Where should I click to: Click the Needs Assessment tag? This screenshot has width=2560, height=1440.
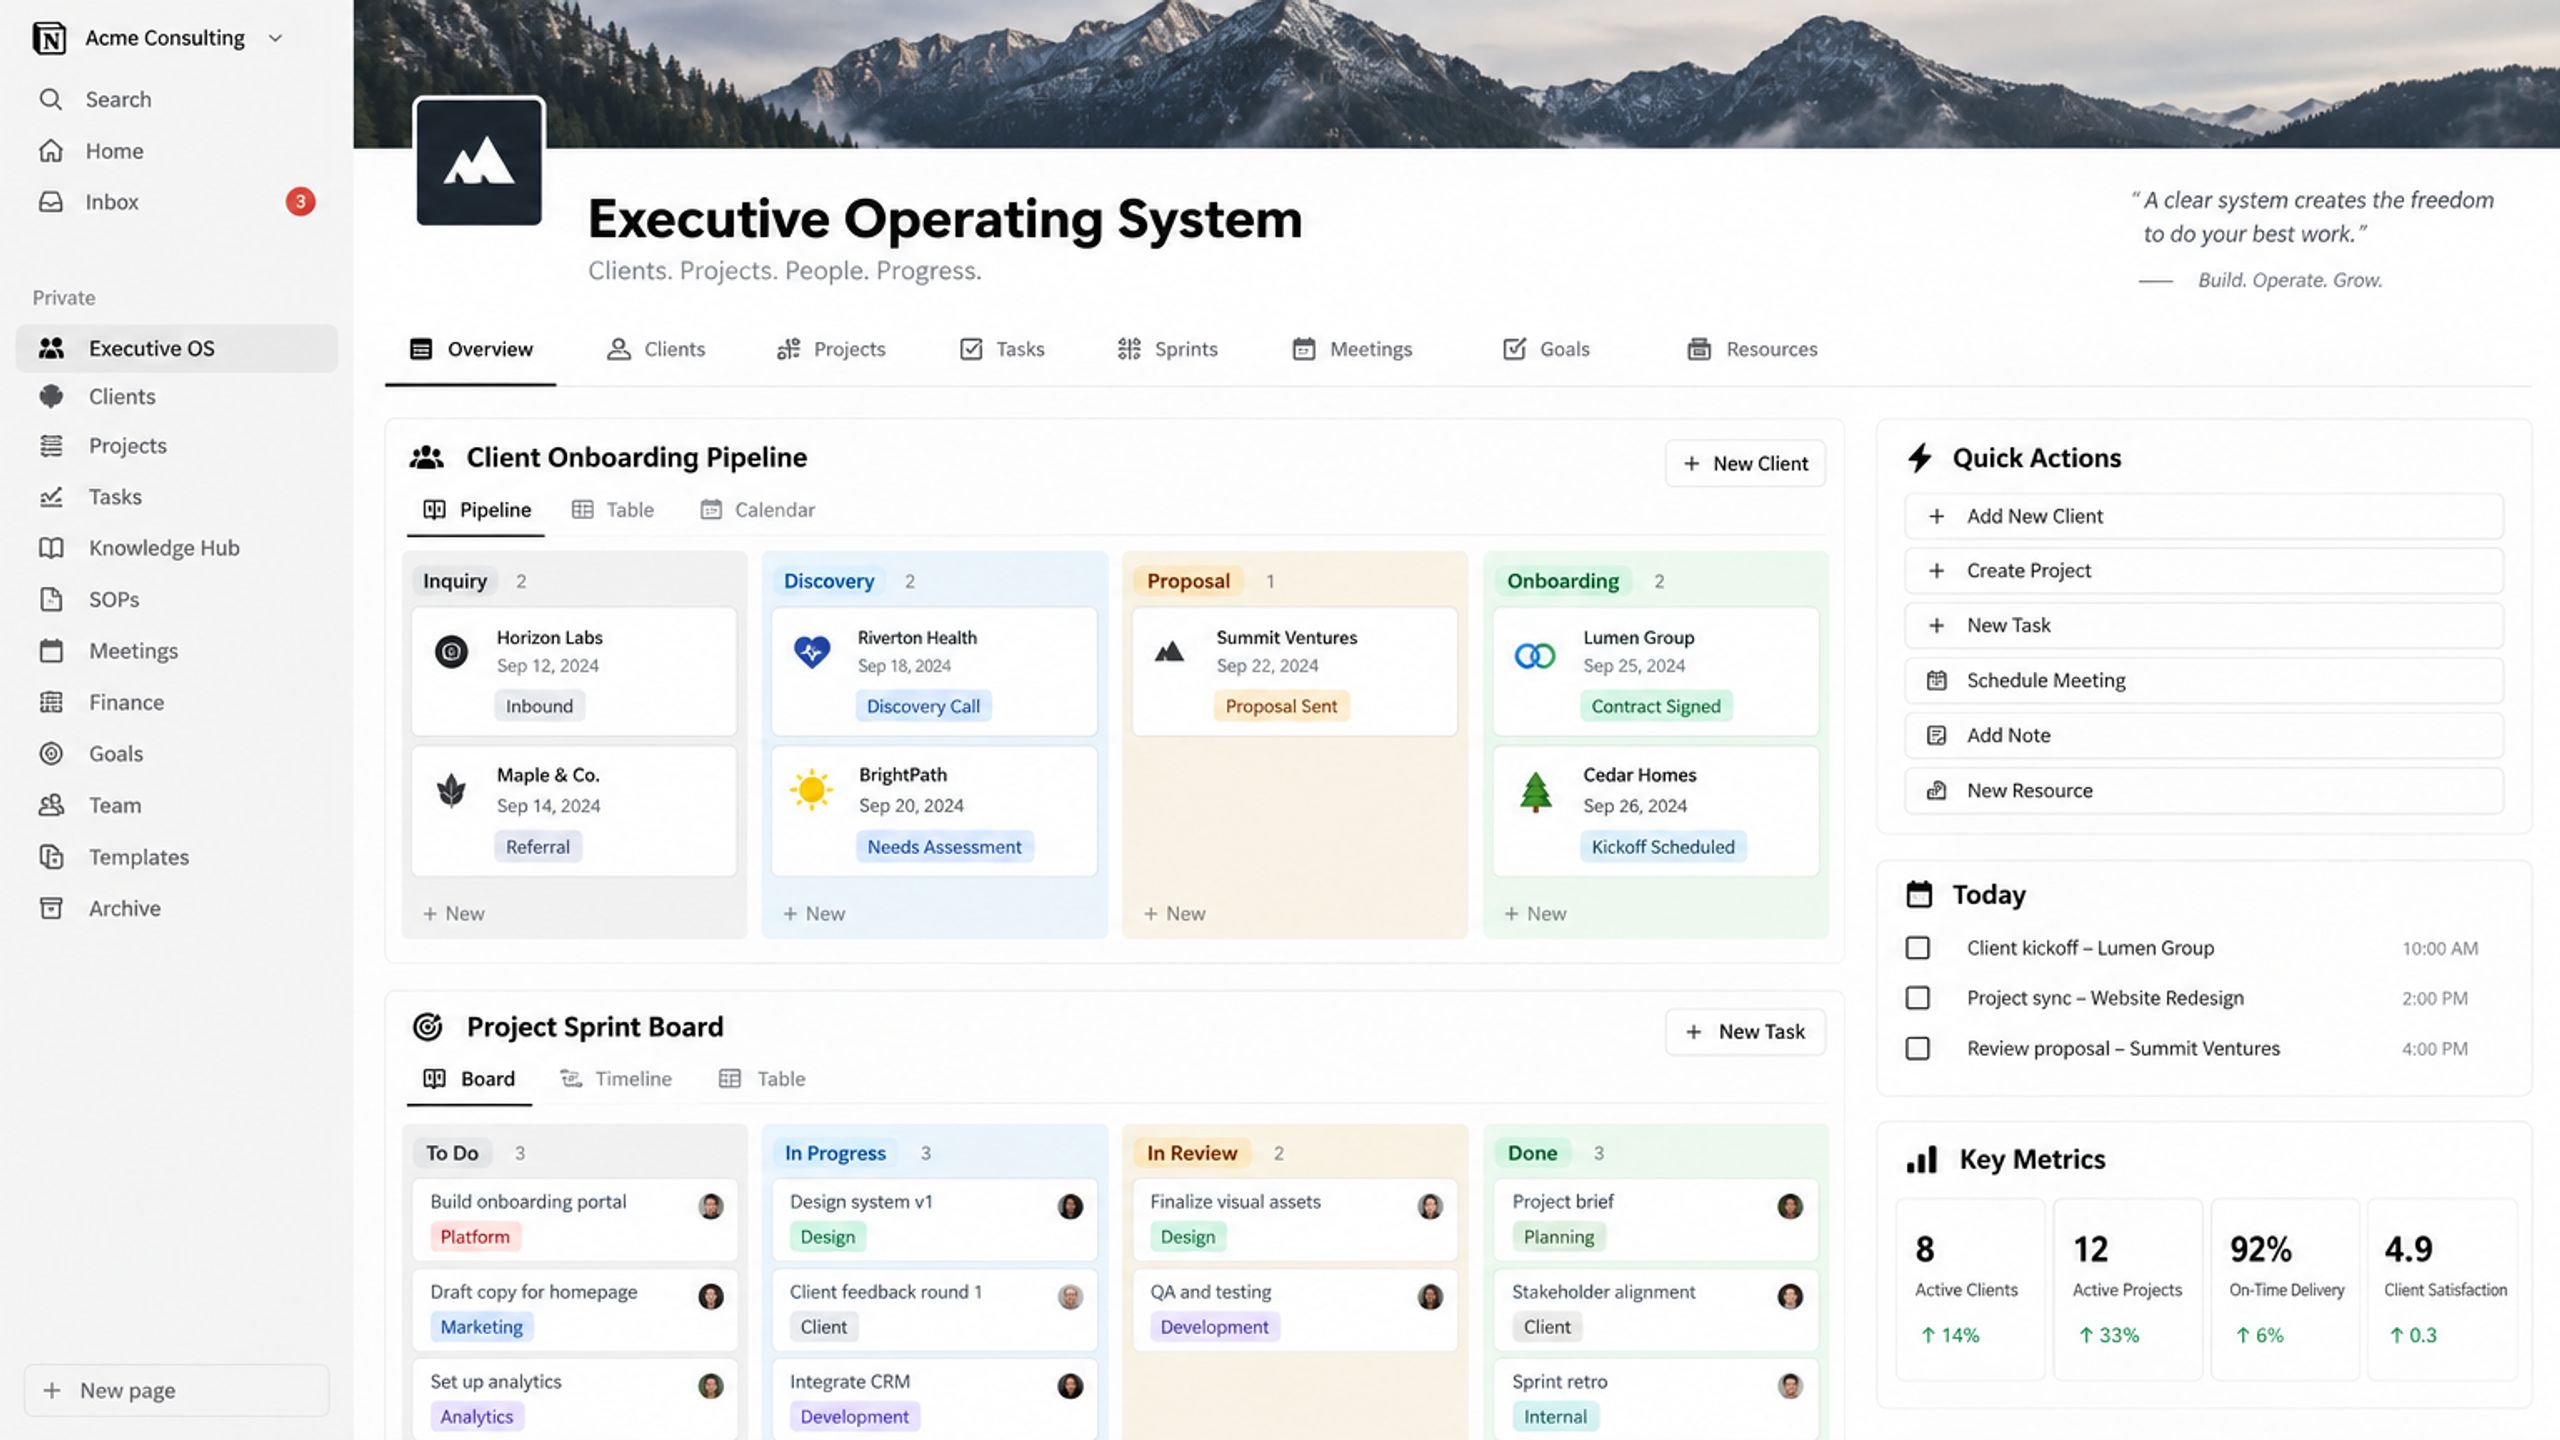click(944, 847)
